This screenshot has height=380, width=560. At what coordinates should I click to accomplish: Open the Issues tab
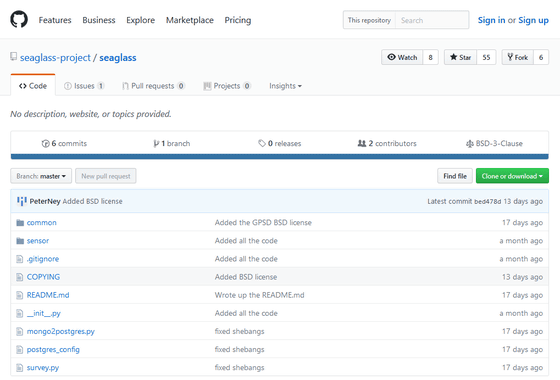click(x=84, y=86)
